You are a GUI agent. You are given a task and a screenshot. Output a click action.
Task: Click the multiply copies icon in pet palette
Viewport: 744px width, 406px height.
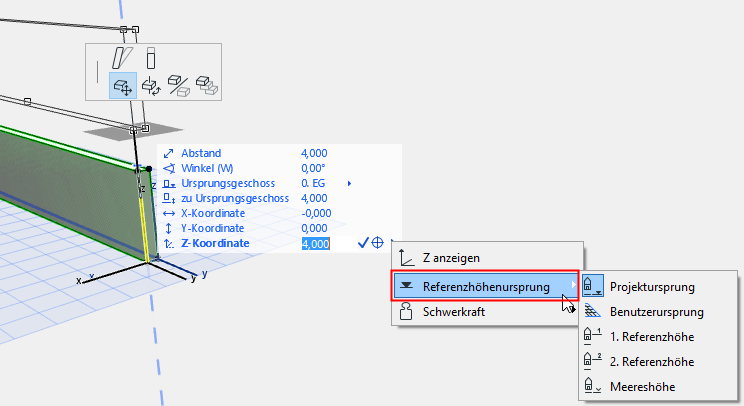point(206,86)
